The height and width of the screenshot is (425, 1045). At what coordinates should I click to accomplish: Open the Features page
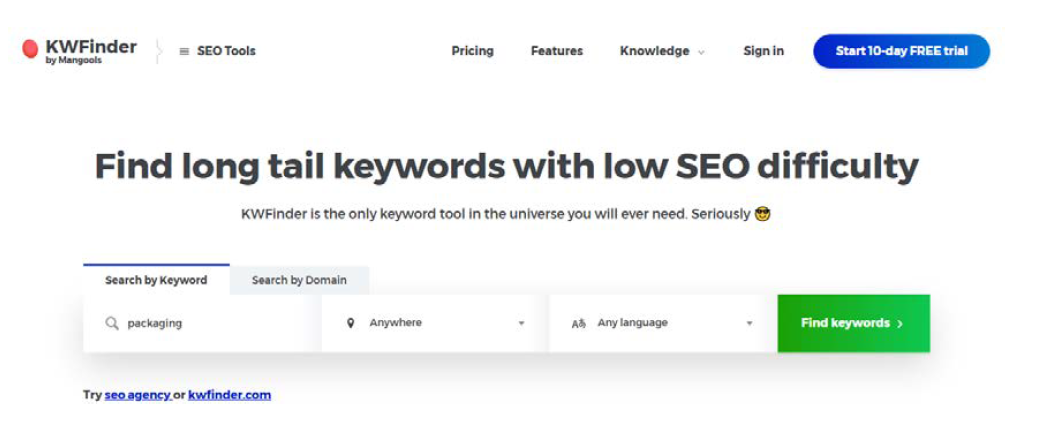coord(556,51)
